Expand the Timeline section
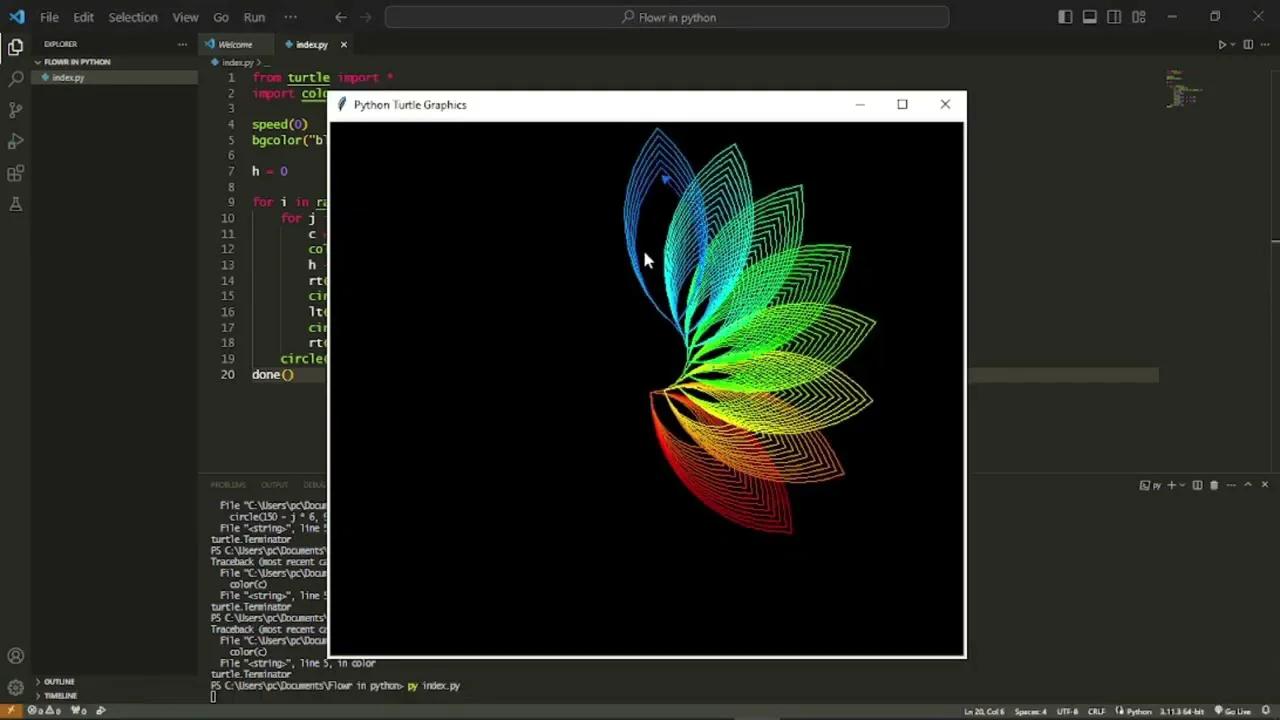Screen dimensions: 1280x720 [60, 695]
